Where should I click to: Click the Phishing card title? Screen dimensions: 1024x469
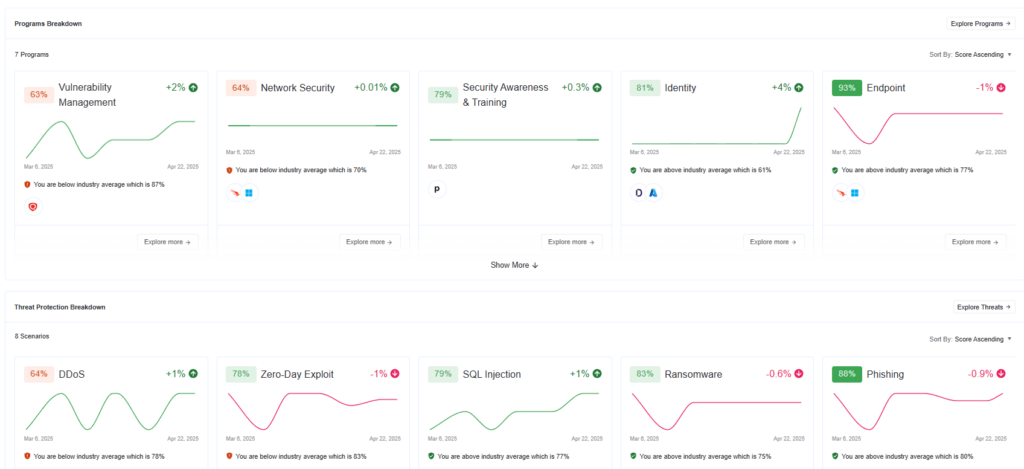pyautogui.click(x=886, y=375)
